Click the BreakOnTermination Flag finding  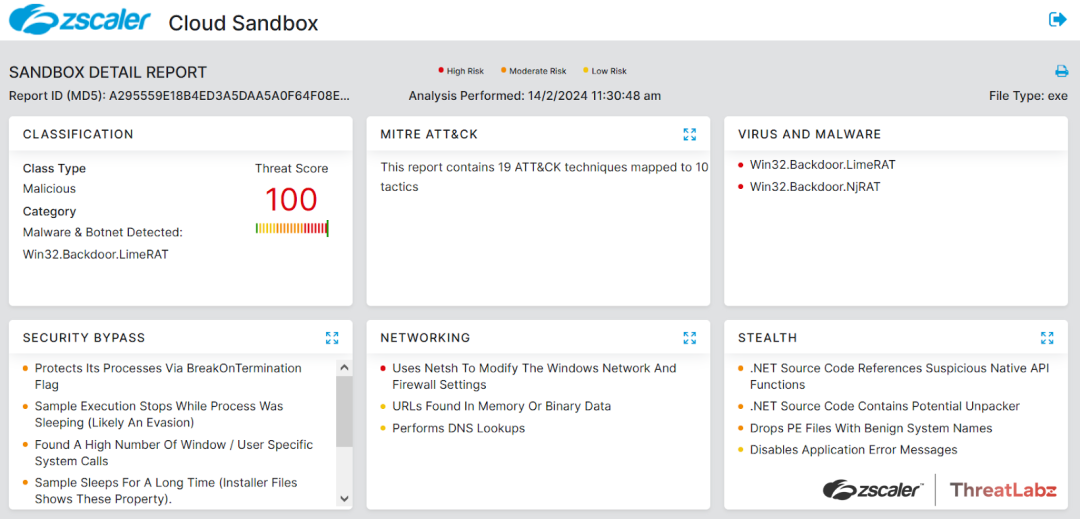167,376
